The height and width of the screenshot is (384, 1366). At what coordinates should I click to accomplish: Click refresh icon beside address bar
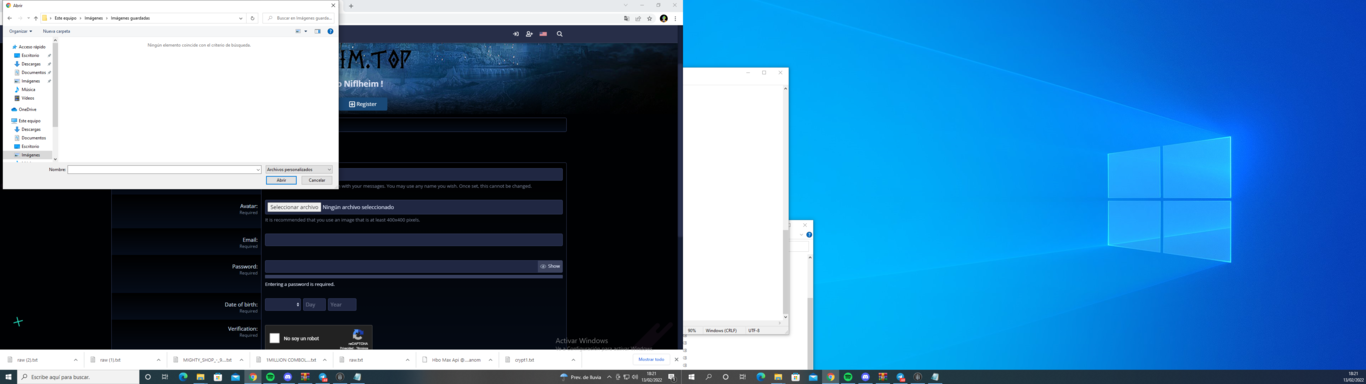(252, 18)
